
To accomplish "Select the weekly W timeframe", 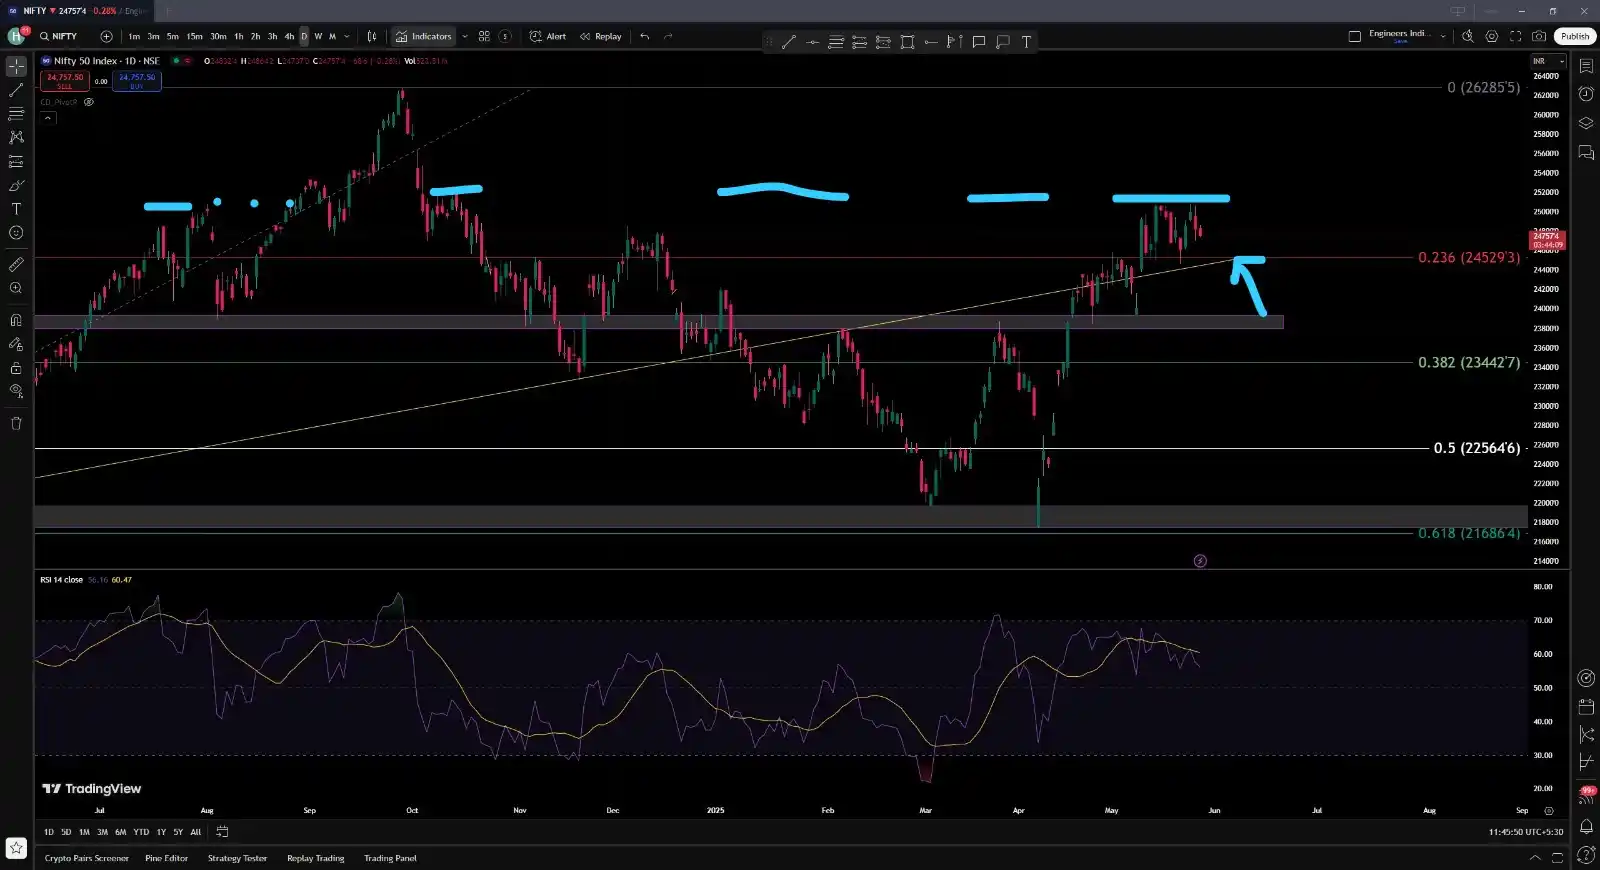I will [318, 36].
